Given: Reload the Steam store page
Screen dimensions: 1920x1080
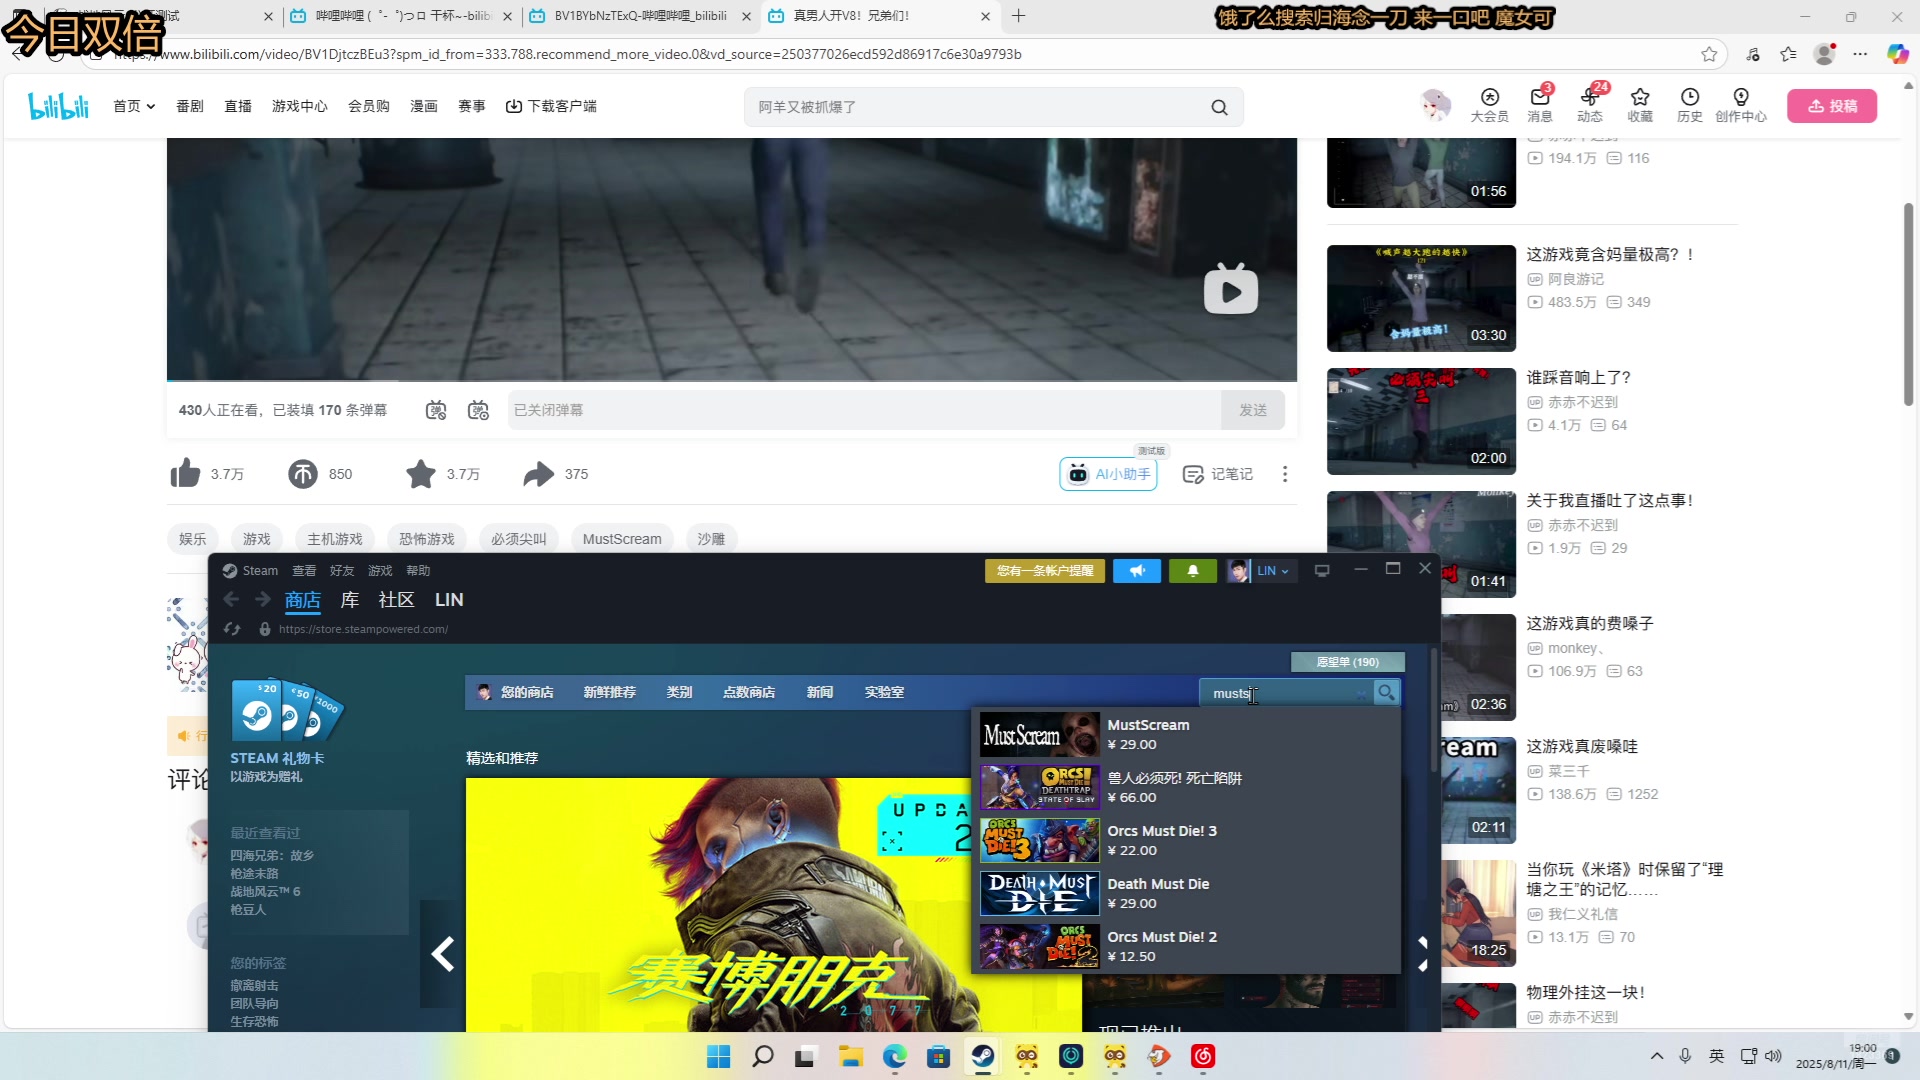Looking at the screenshot, I should (x=232, y=629).
